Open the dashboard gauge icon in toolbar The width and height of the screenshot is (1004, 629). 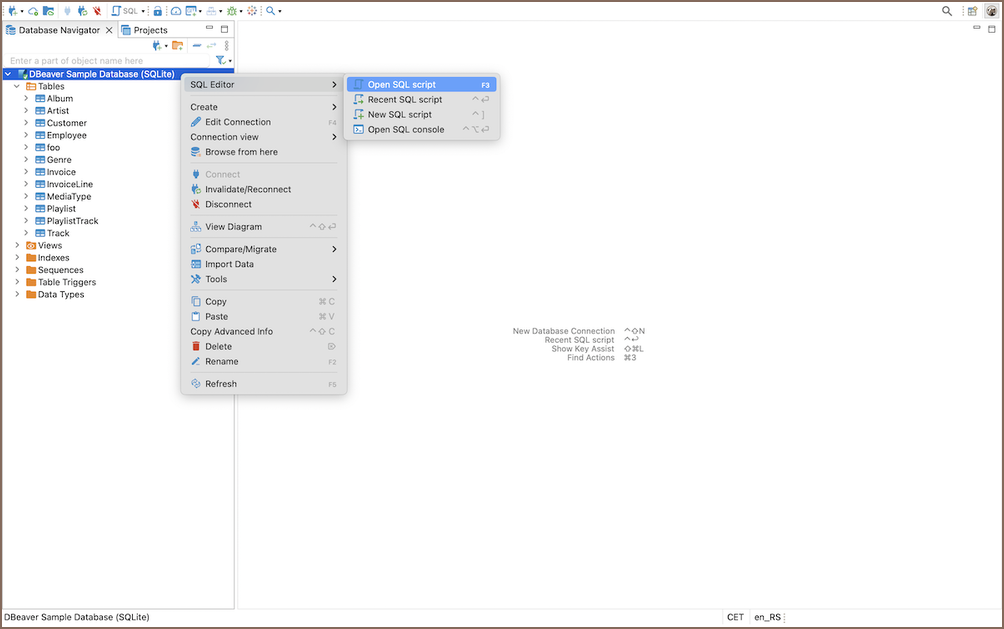(x=175, y=11)
